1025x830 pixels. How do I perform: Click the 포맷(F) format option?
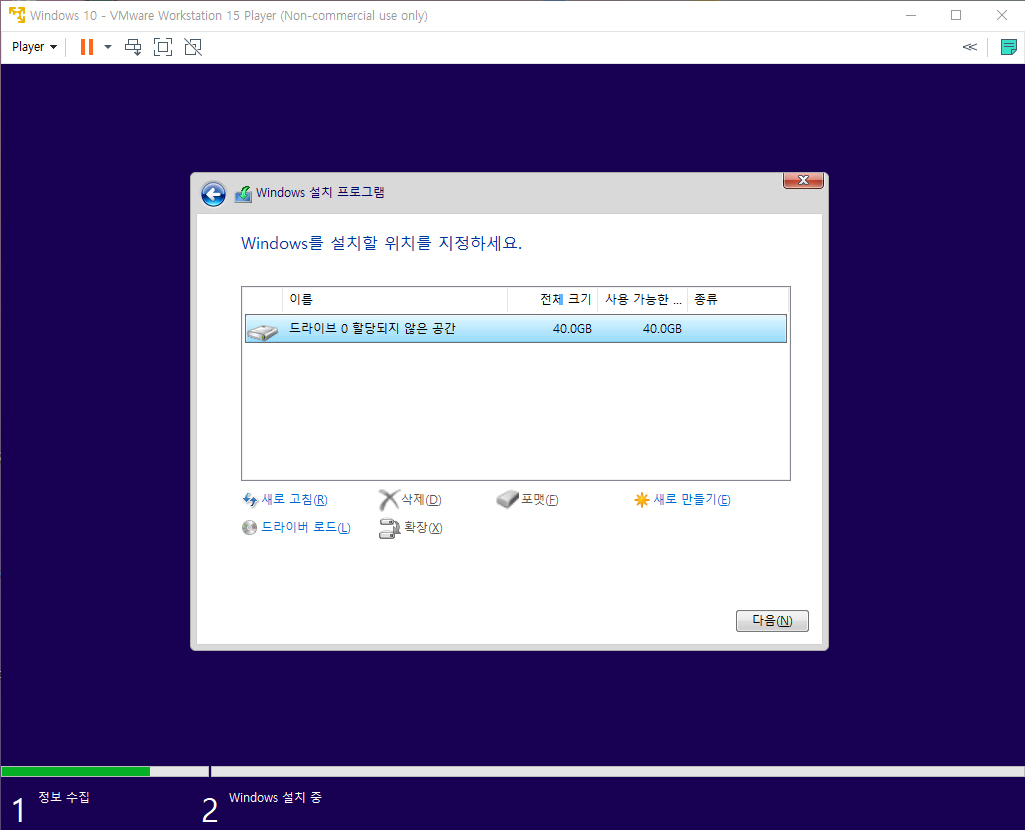pyautogui.click(x=539, y=500)
